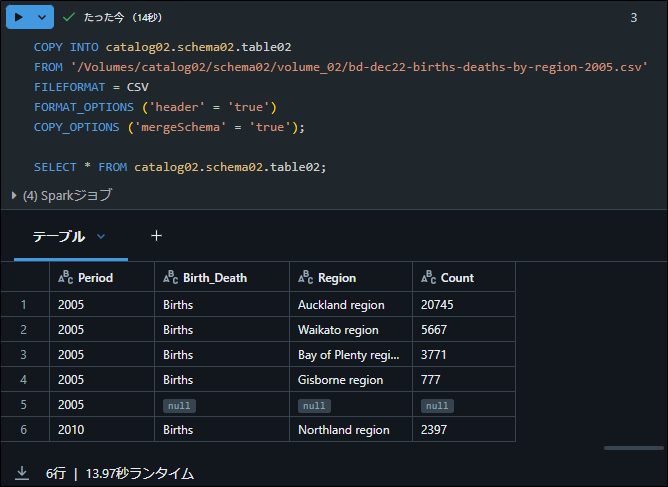Click the Period column string type icon
Image resolution: width=668 pixels, height=487 pixels.
click(66, 277)
